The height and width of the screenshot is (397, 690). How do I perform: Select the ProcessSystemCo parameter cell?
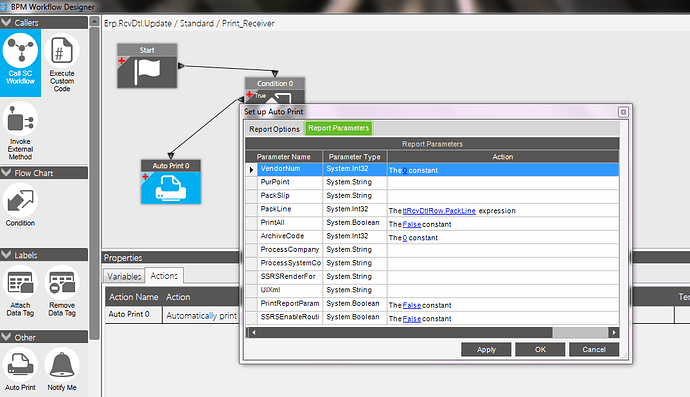290,263
